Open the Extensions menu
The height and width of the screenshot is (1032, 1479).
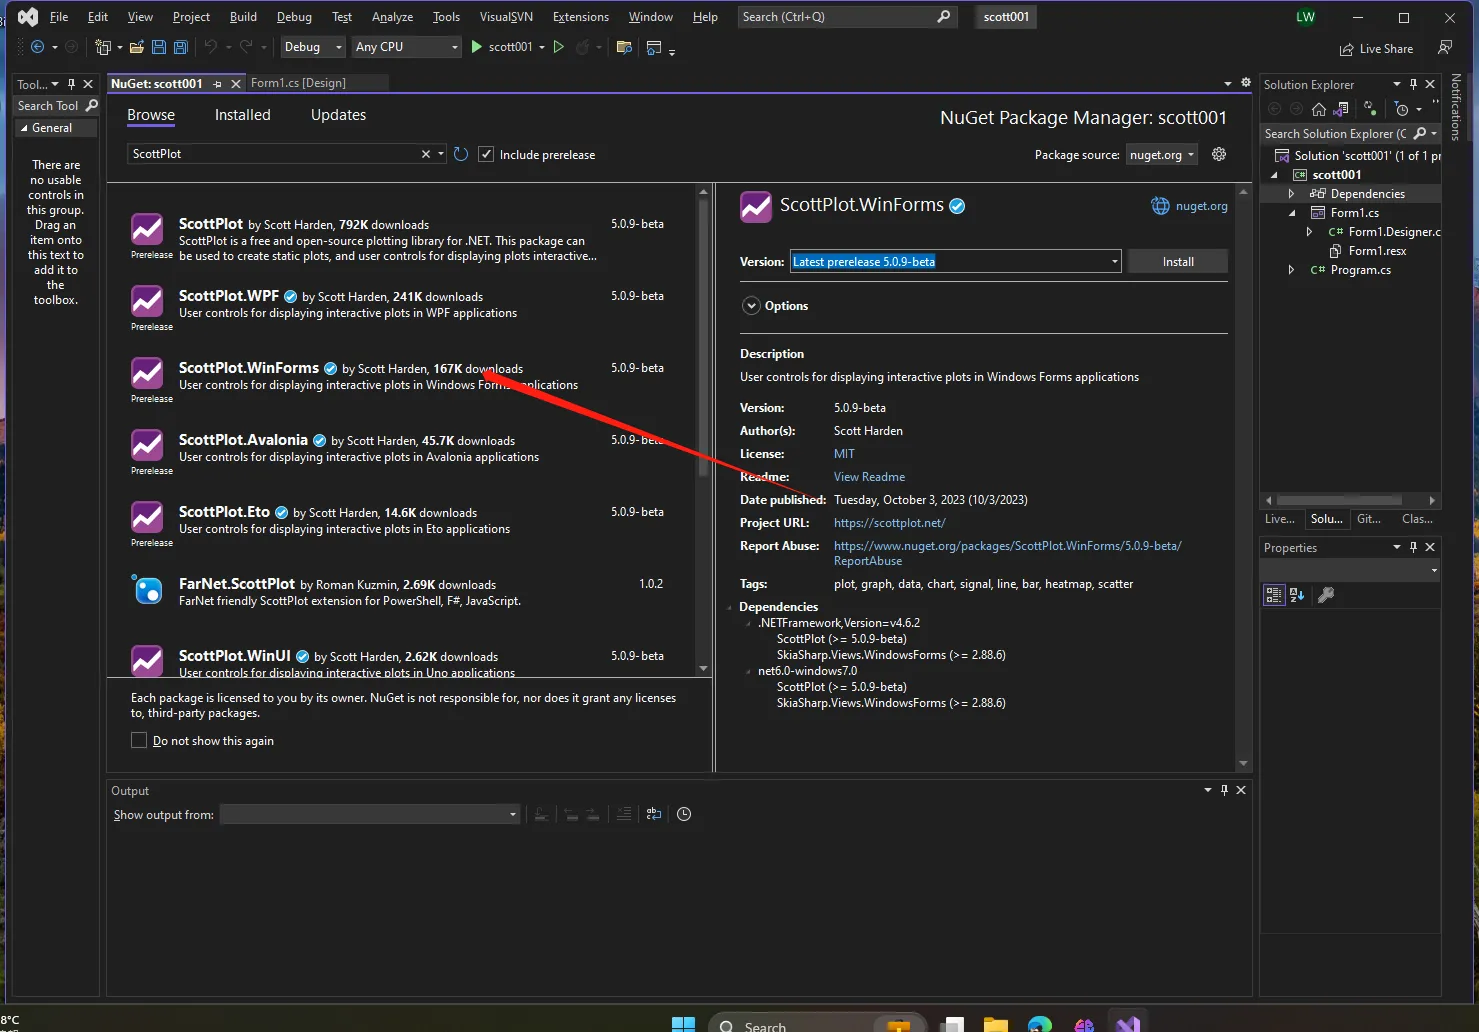pos(580,17)
